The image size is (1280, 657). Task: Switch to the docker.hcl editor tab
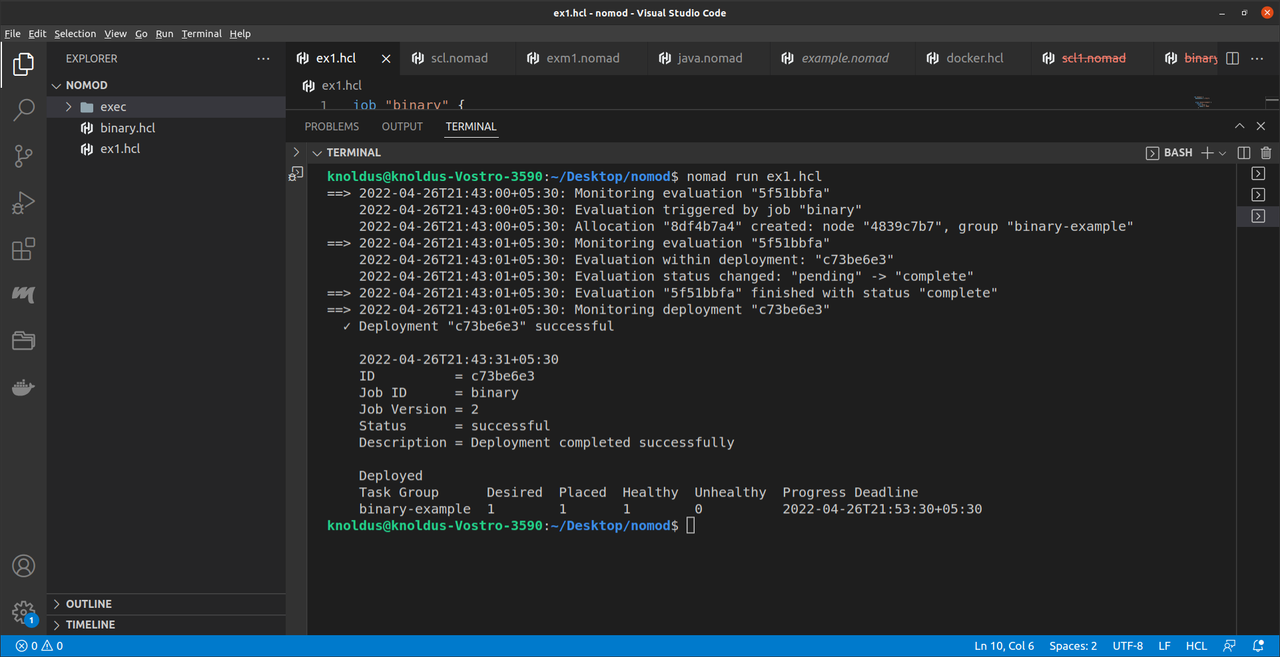[974, 58]
